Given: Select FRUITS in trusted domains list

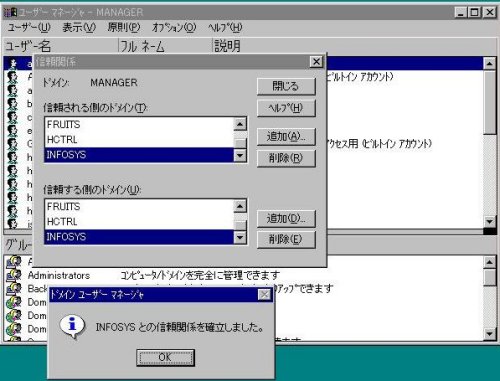Looking at the screenshot, I should tap(139, 125).
